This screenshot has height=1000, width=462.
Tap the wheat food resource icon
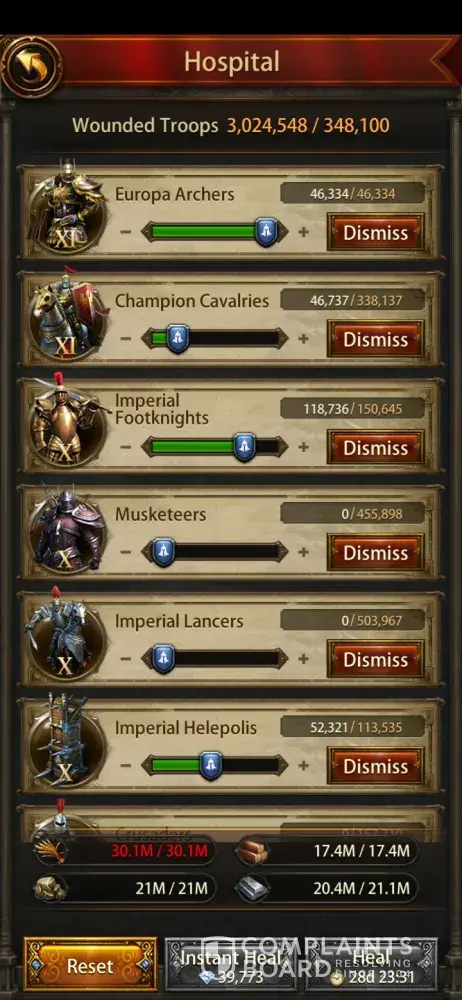tap(50, 851)
